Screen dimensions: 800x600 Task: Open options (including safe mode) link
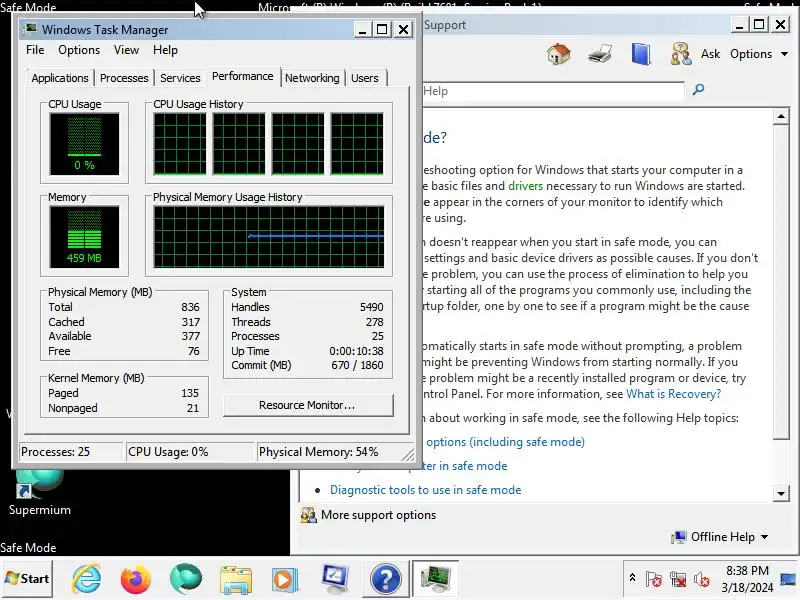coord(505,442)
